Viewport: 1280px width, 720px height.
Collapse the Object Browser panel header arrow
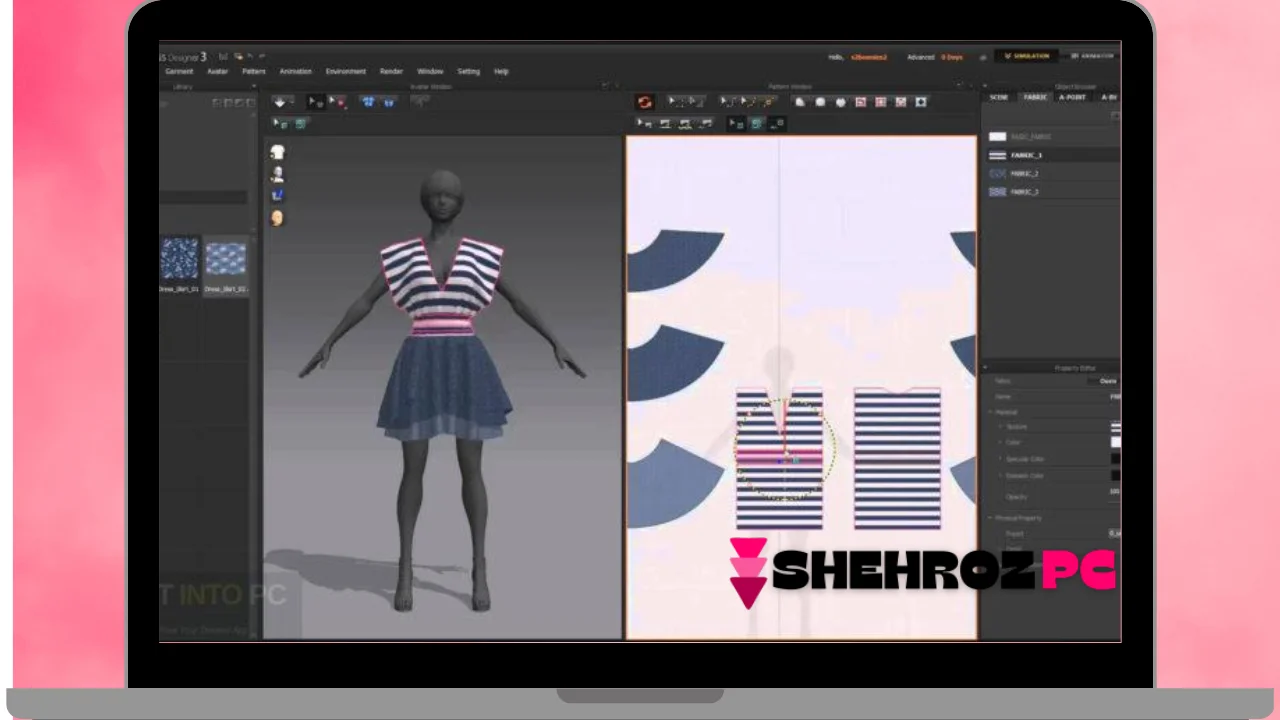tap(984, 86)
